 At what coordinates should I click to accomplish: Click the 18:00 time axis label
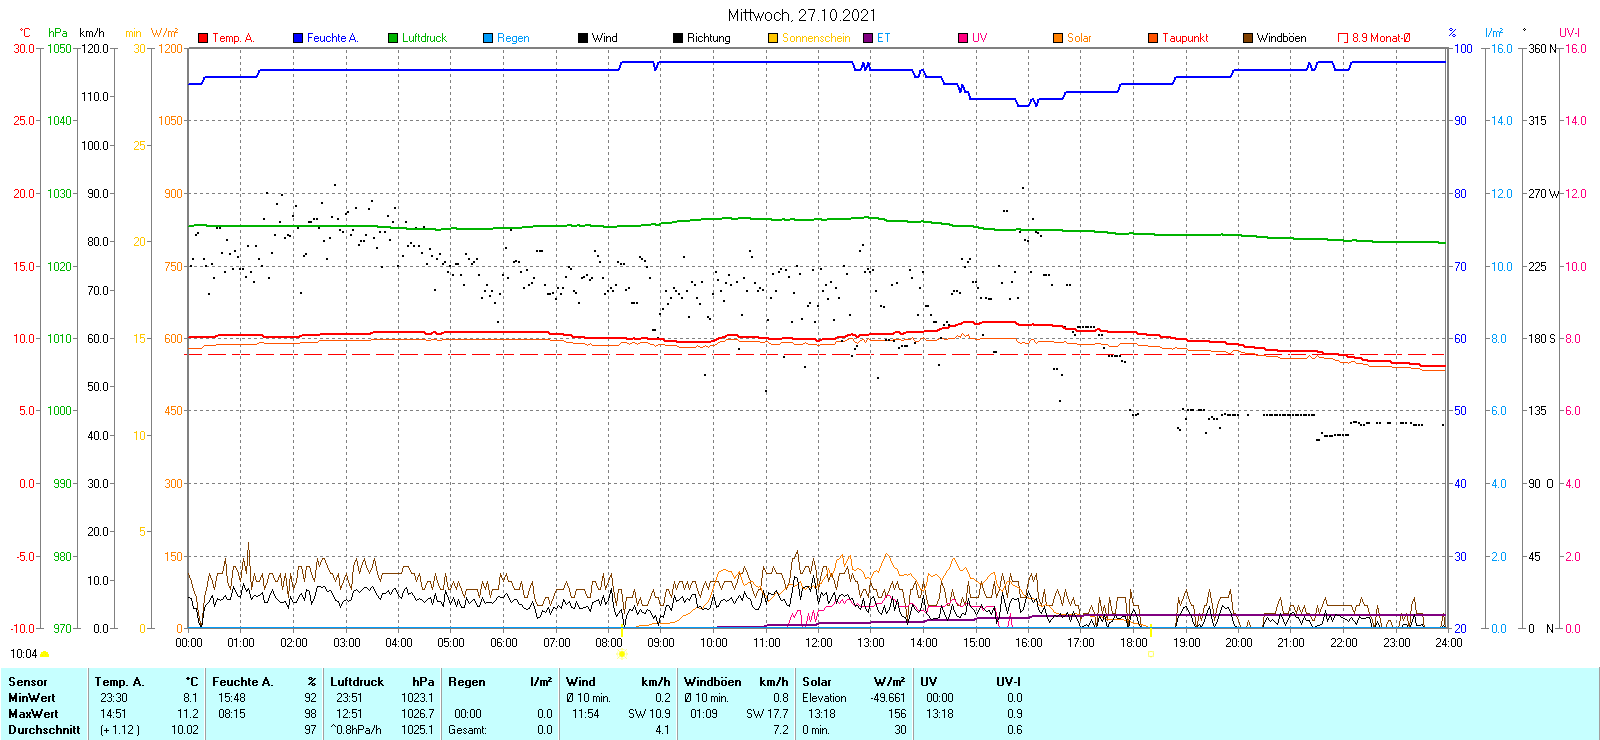point(1134,642)
